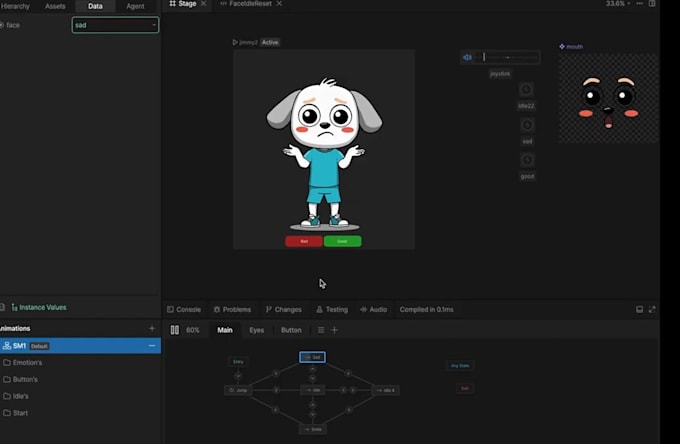This screenshot has width=680, height=444.
Task: Pause the state machine playback
Action: (174, 330)
